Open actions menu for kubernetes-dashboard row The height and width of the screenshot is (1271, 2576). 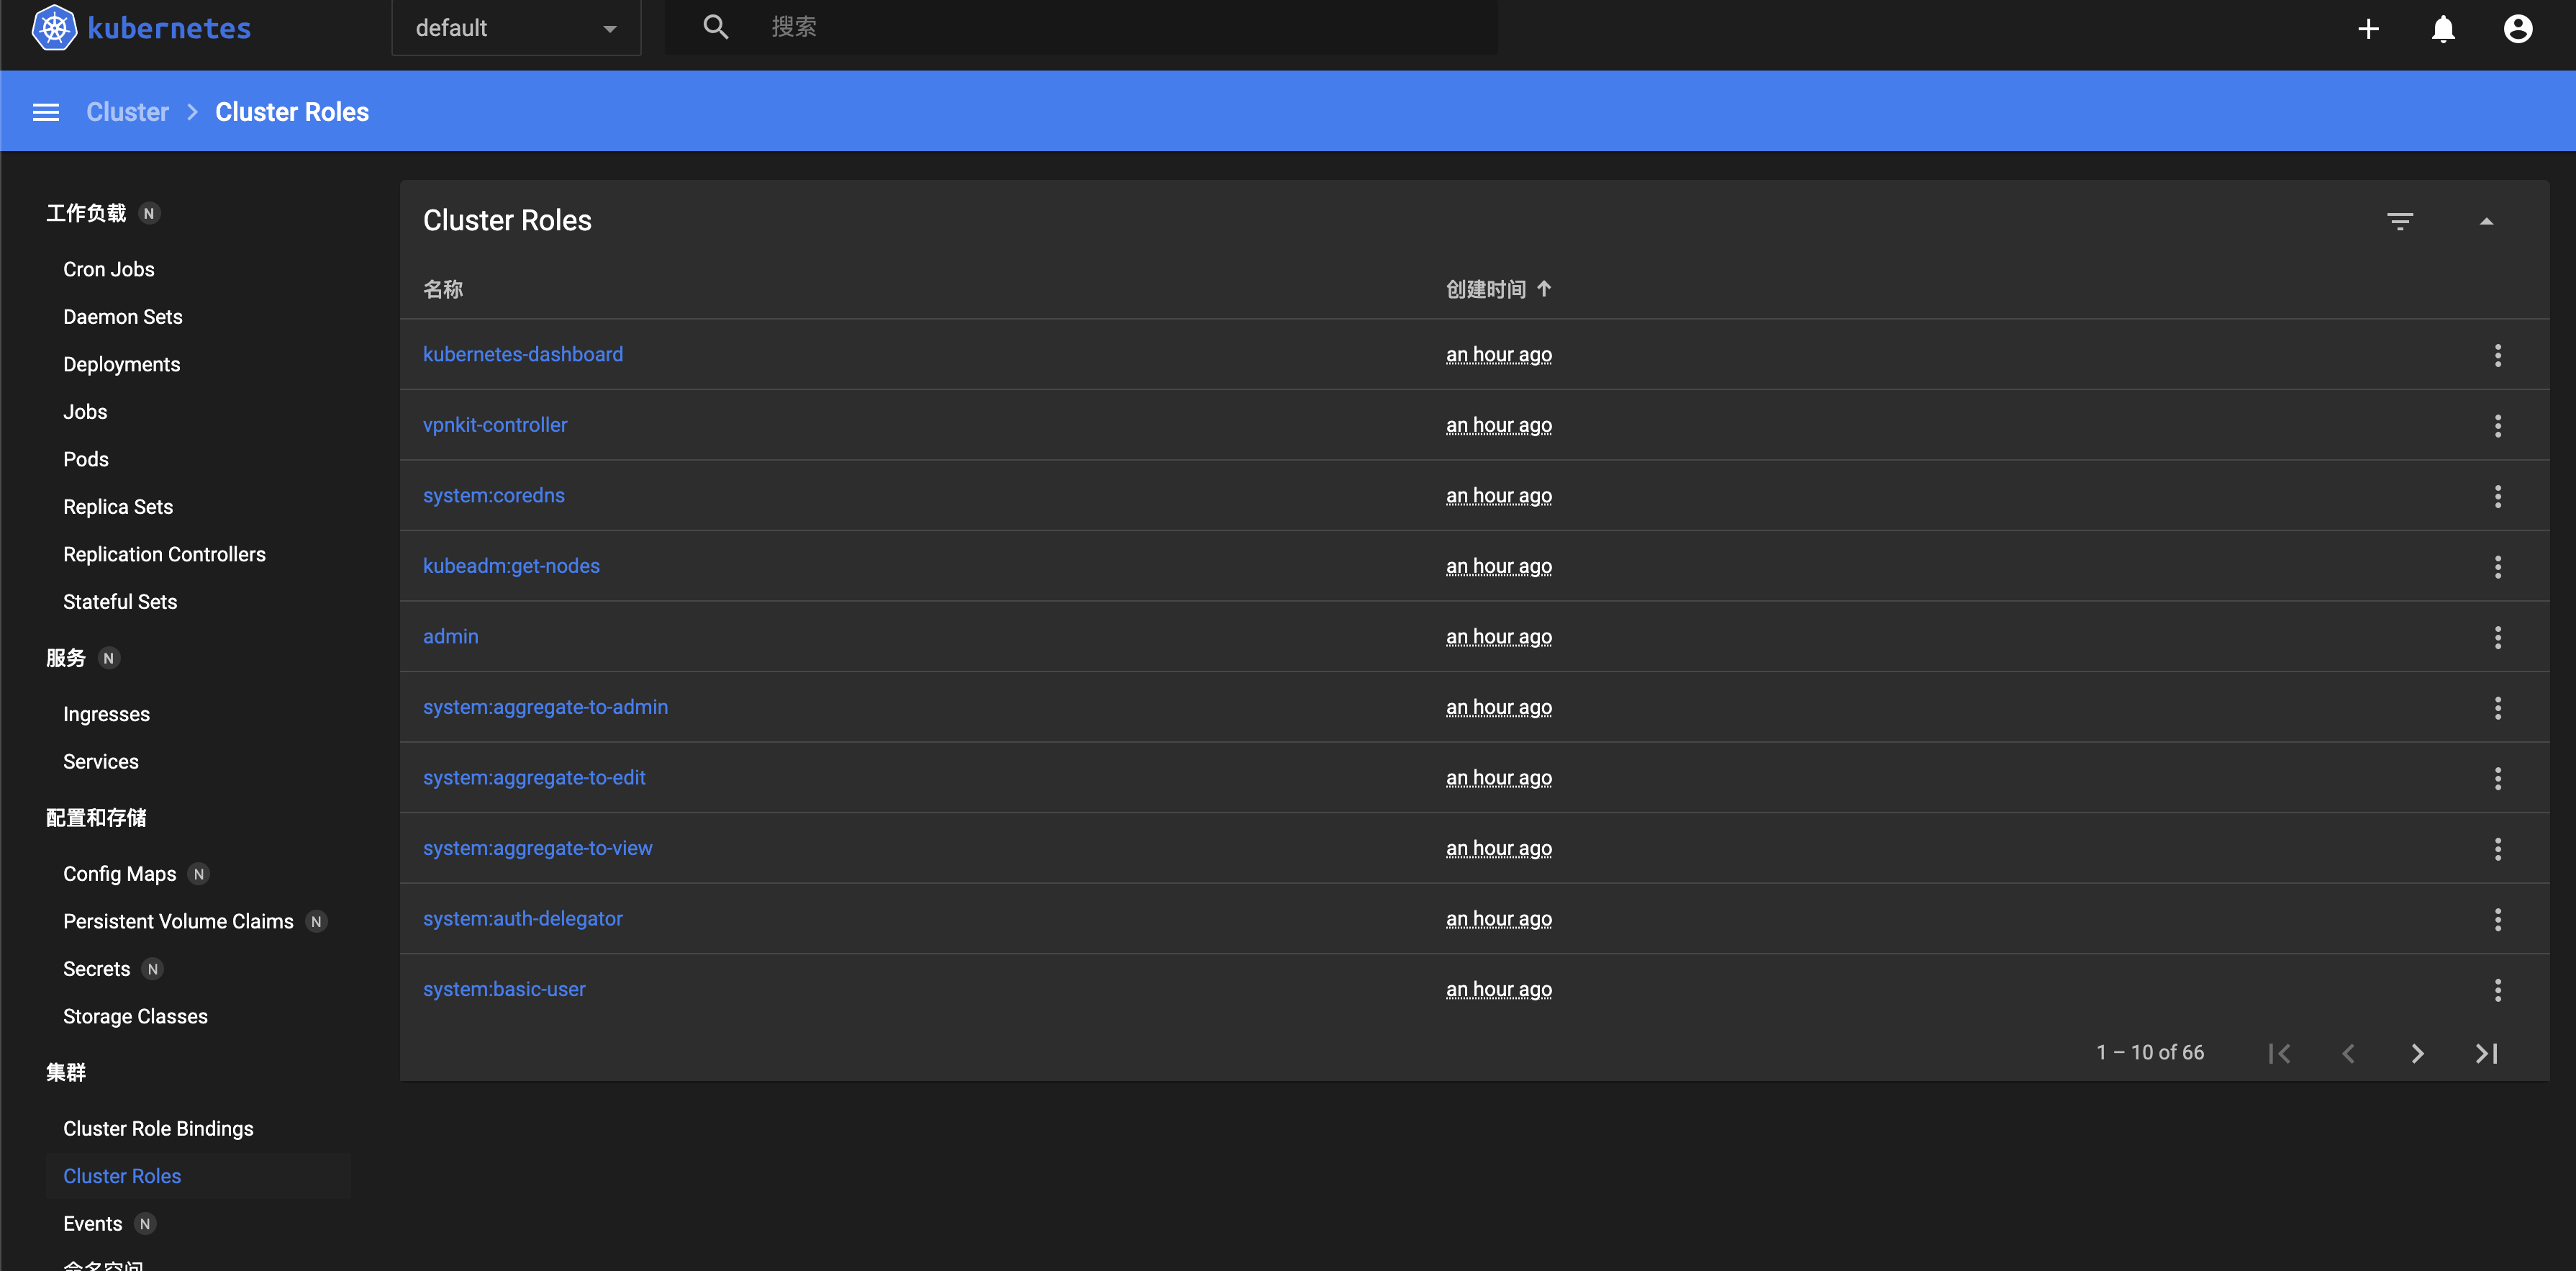(x=2498, y=355)
